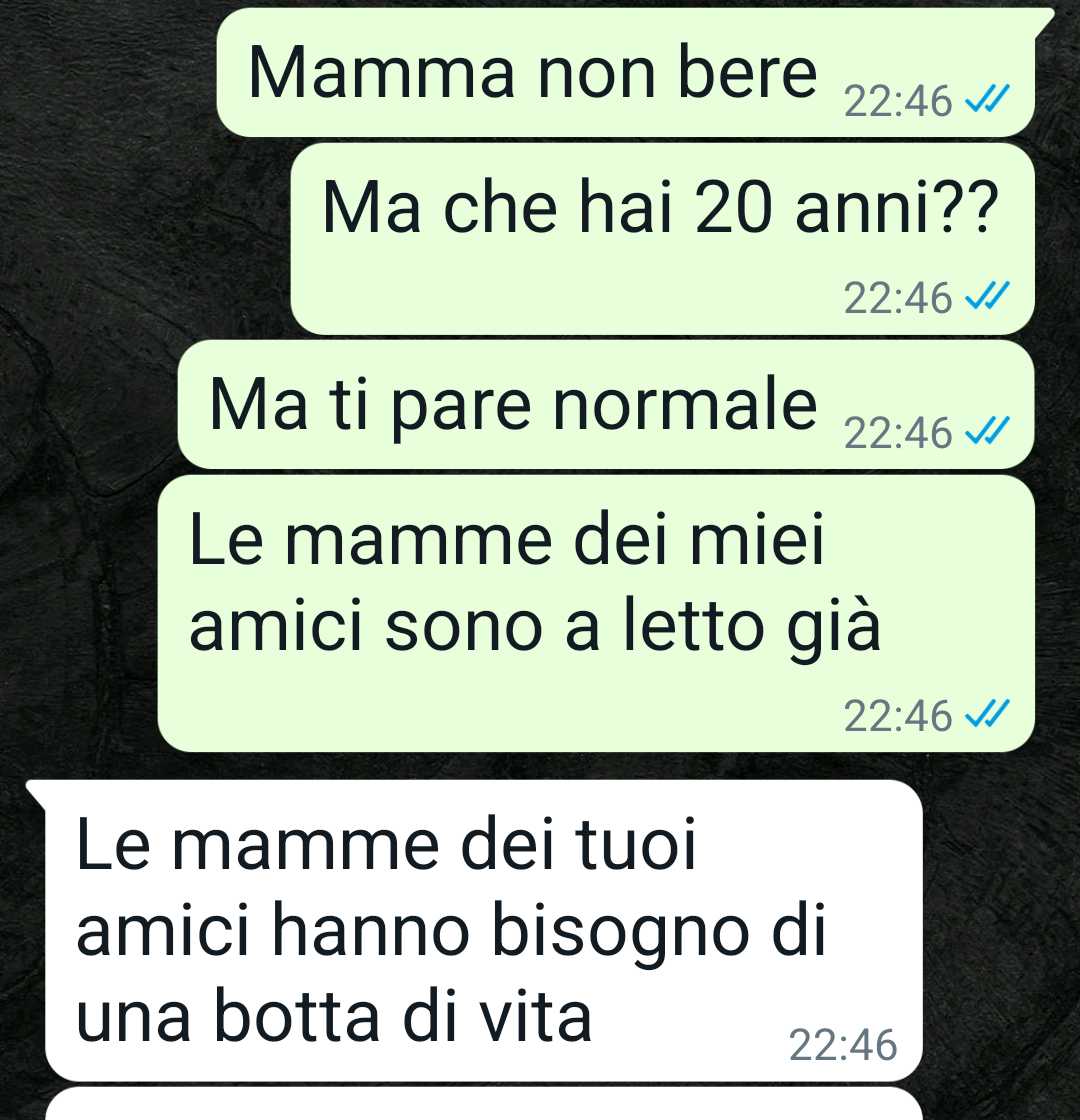Select the "Ma che hai 20 anni??" message
This screenshot has height=1120, width=1080.
point(663,239)
